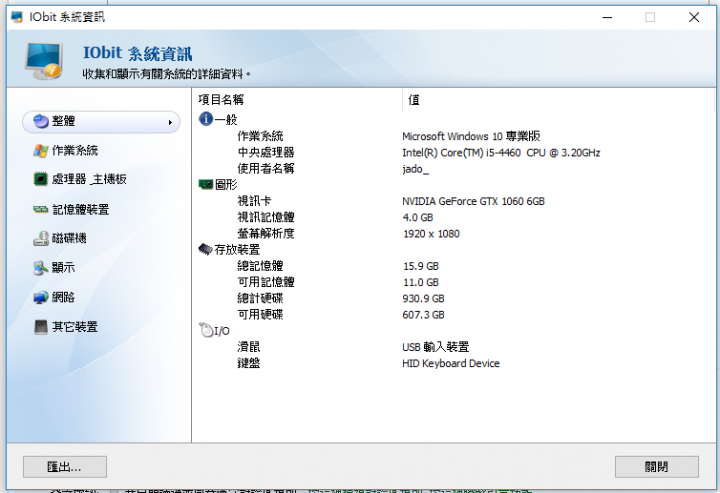This screenshot has width=720, height=493.
Task: Click the 磁碟機 disk drive icon
Action: pos(40,238)
